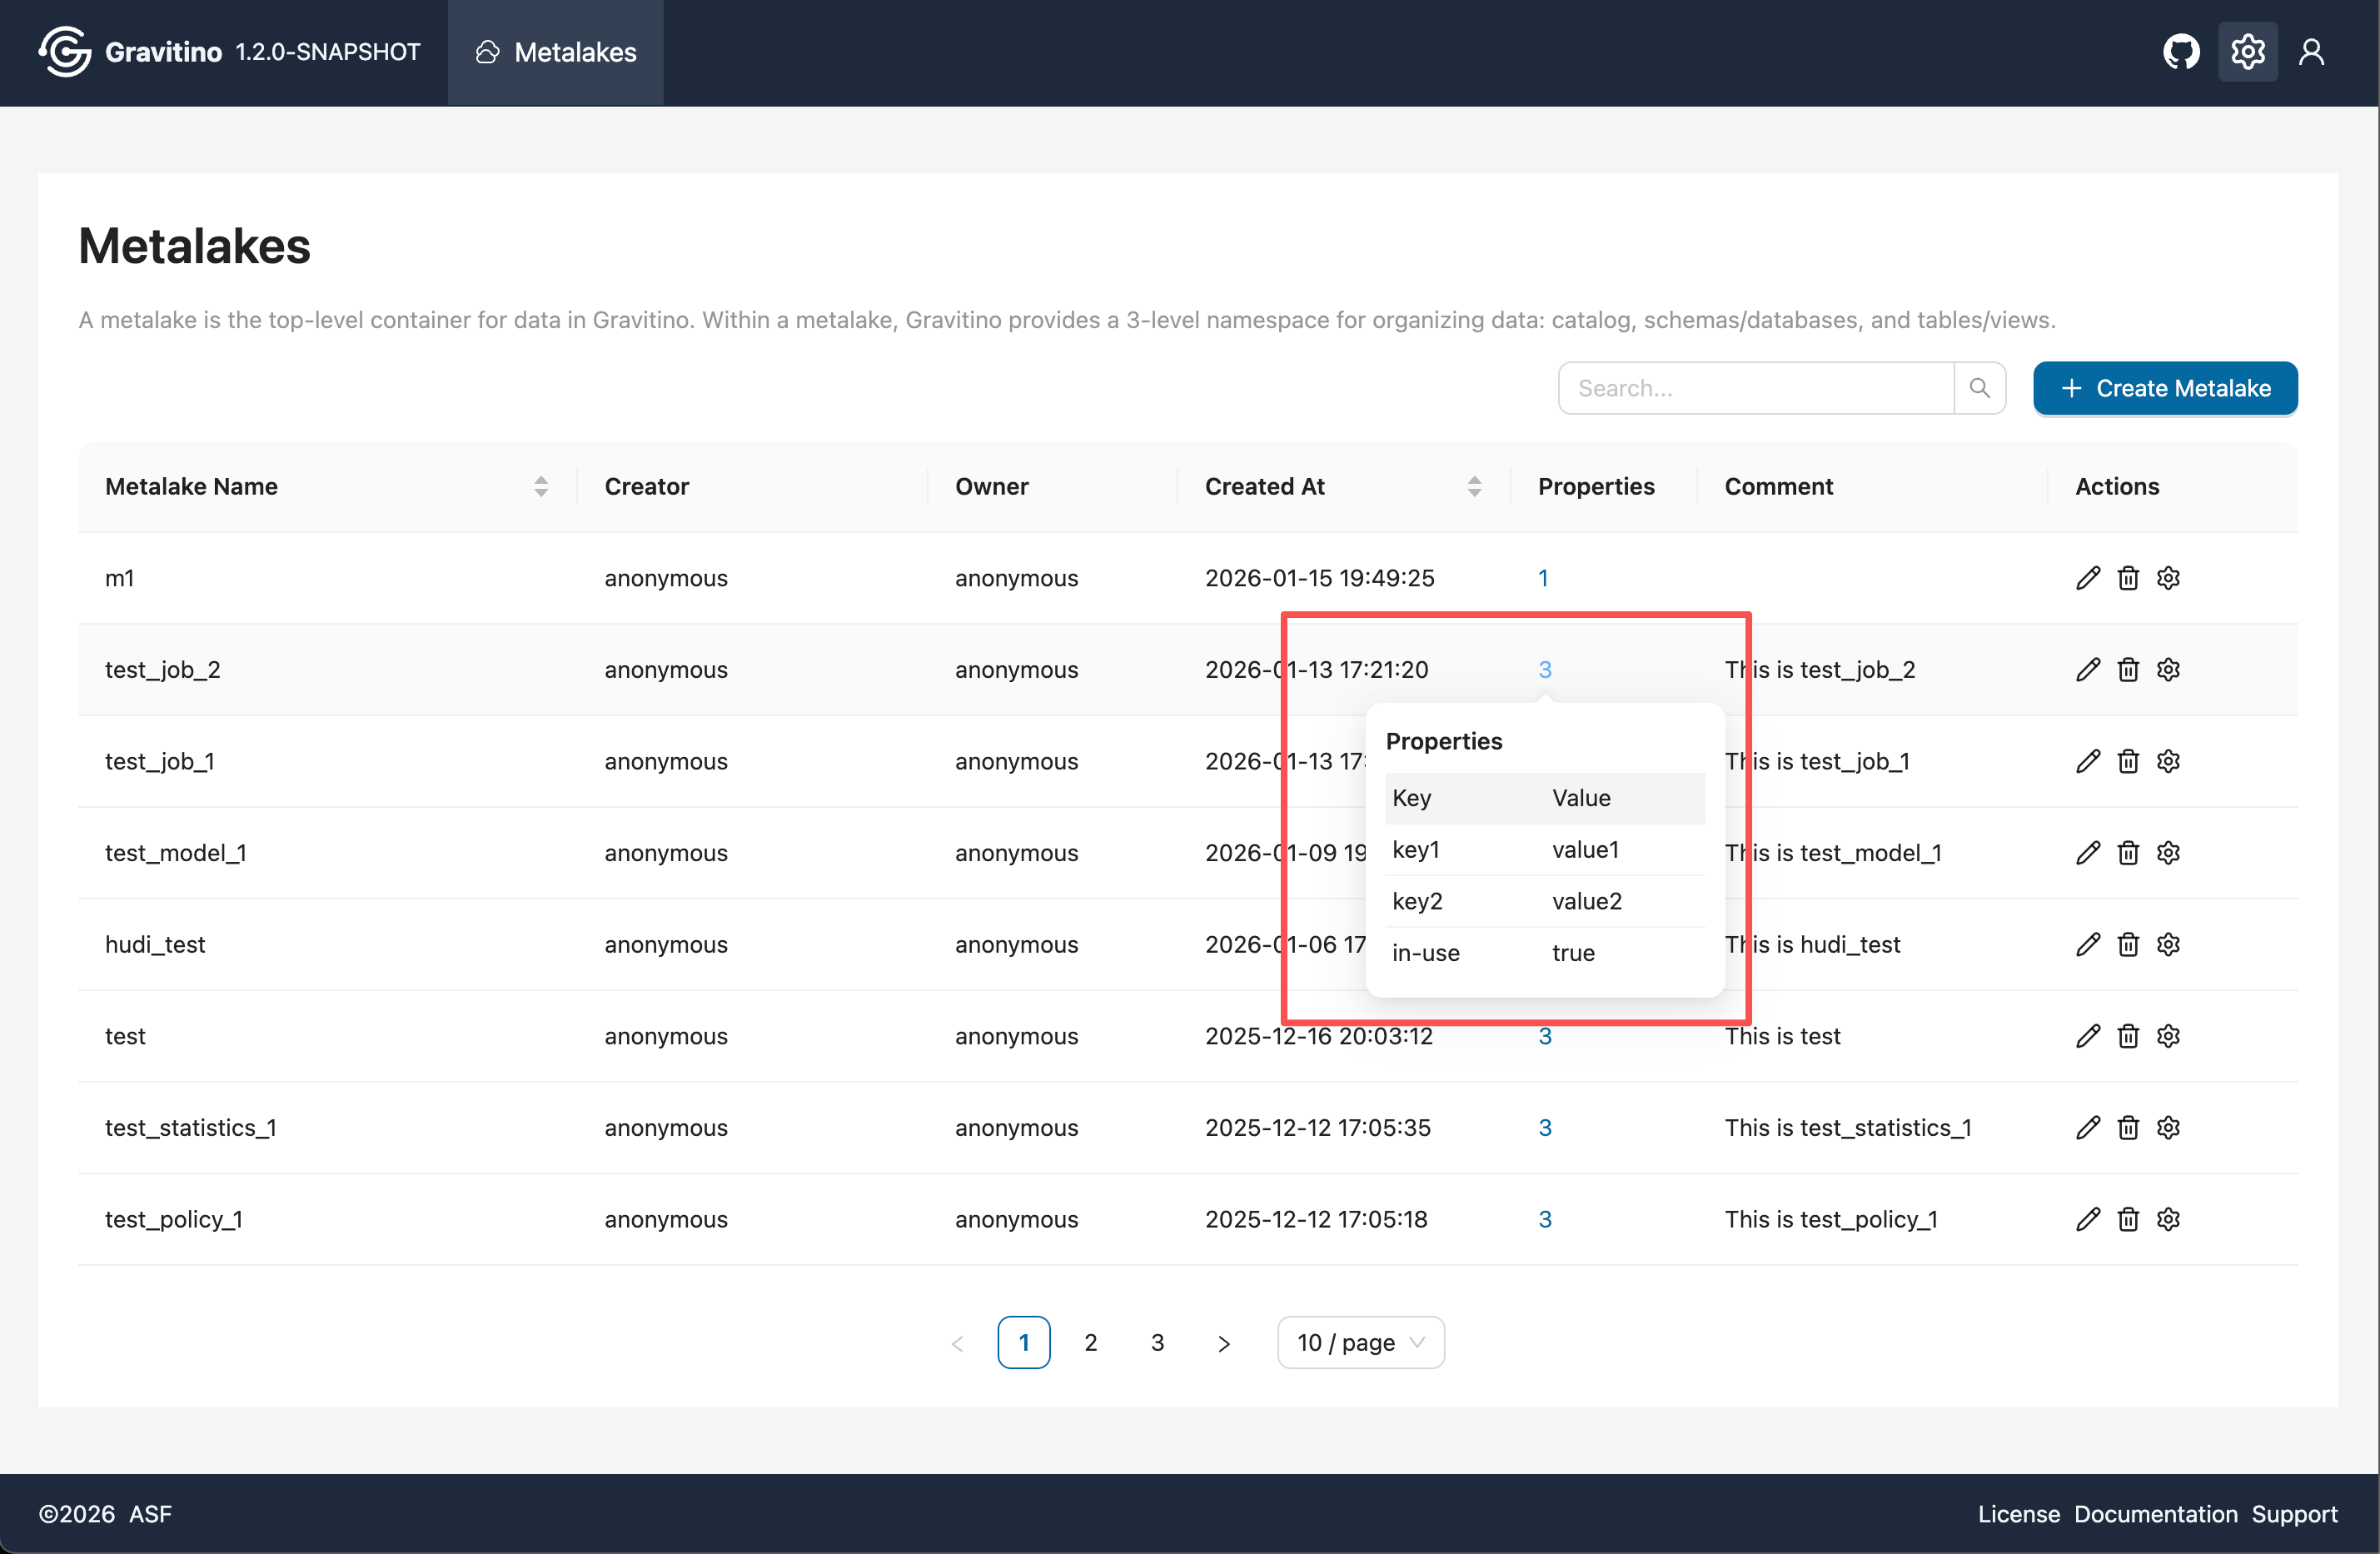Open settings via the gear icon in top bar
The image size is (2380, 1554).
pos(2247,51)
